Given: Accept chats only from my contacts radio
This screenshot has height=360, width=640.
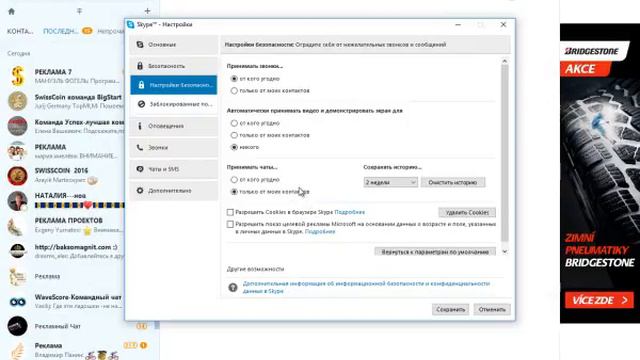Looking at the screenshot, I should click(x=234, y=191).
